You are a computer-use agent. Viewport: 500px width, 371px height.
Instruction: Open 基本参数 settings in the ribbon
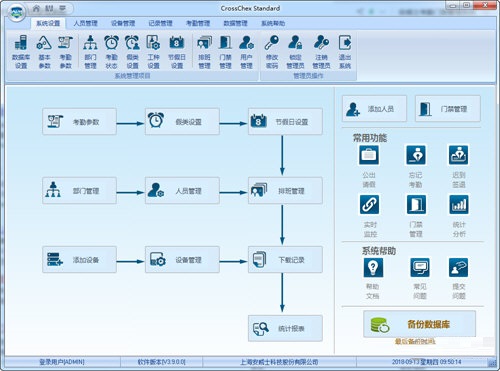pos(44,52)
